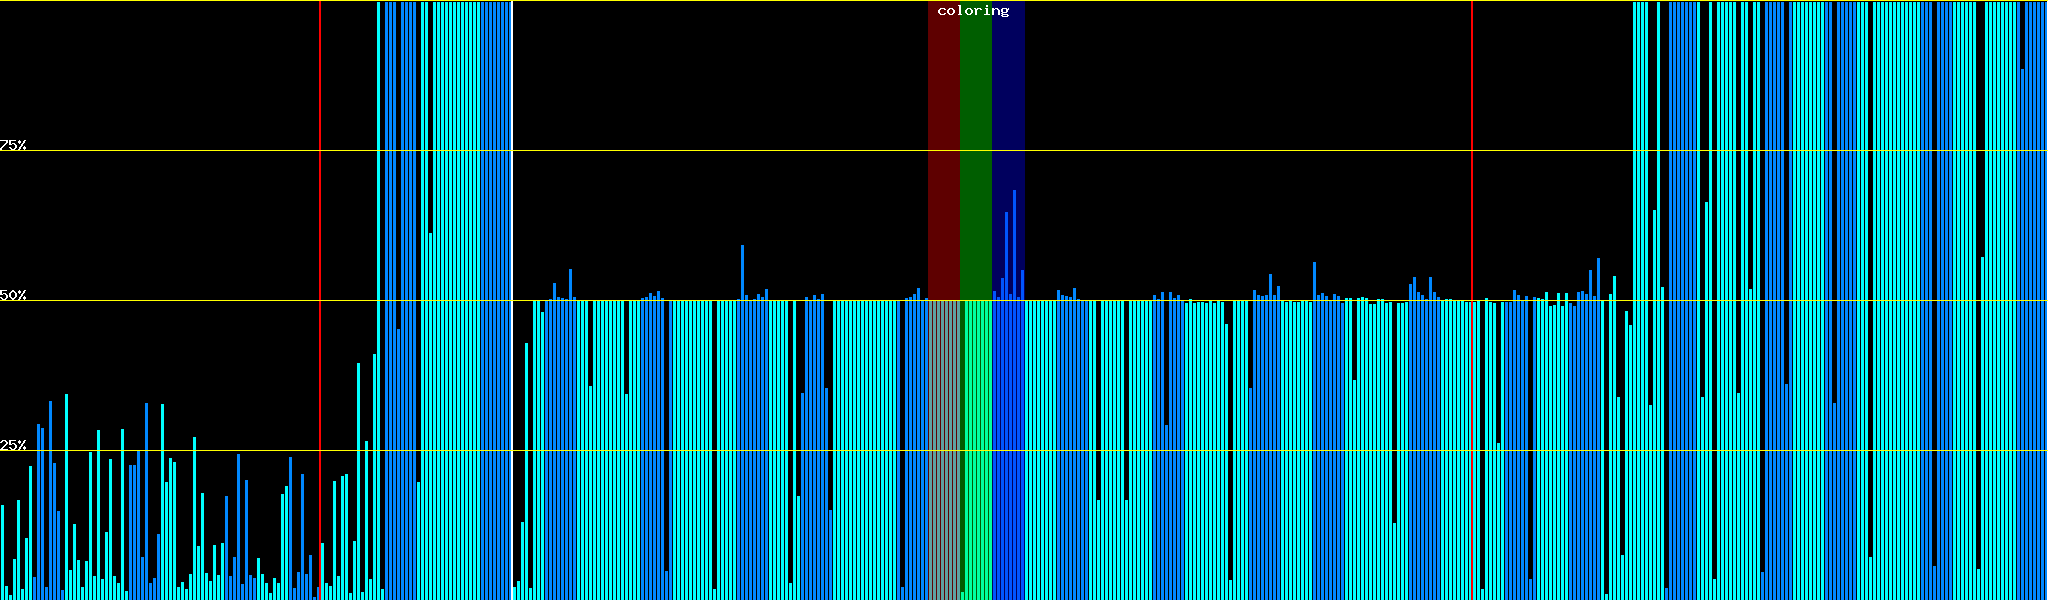
Task: Click the 25% axis label
Action: click(13, 445)
